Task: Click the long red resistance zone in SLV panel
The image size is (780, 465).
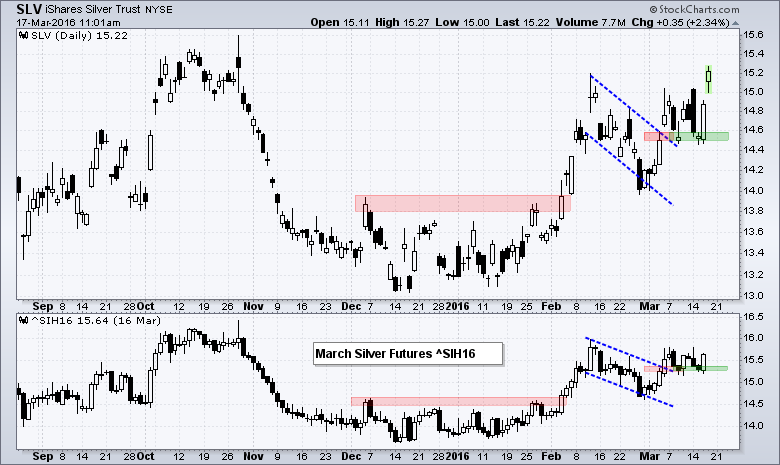Action: 463,203
